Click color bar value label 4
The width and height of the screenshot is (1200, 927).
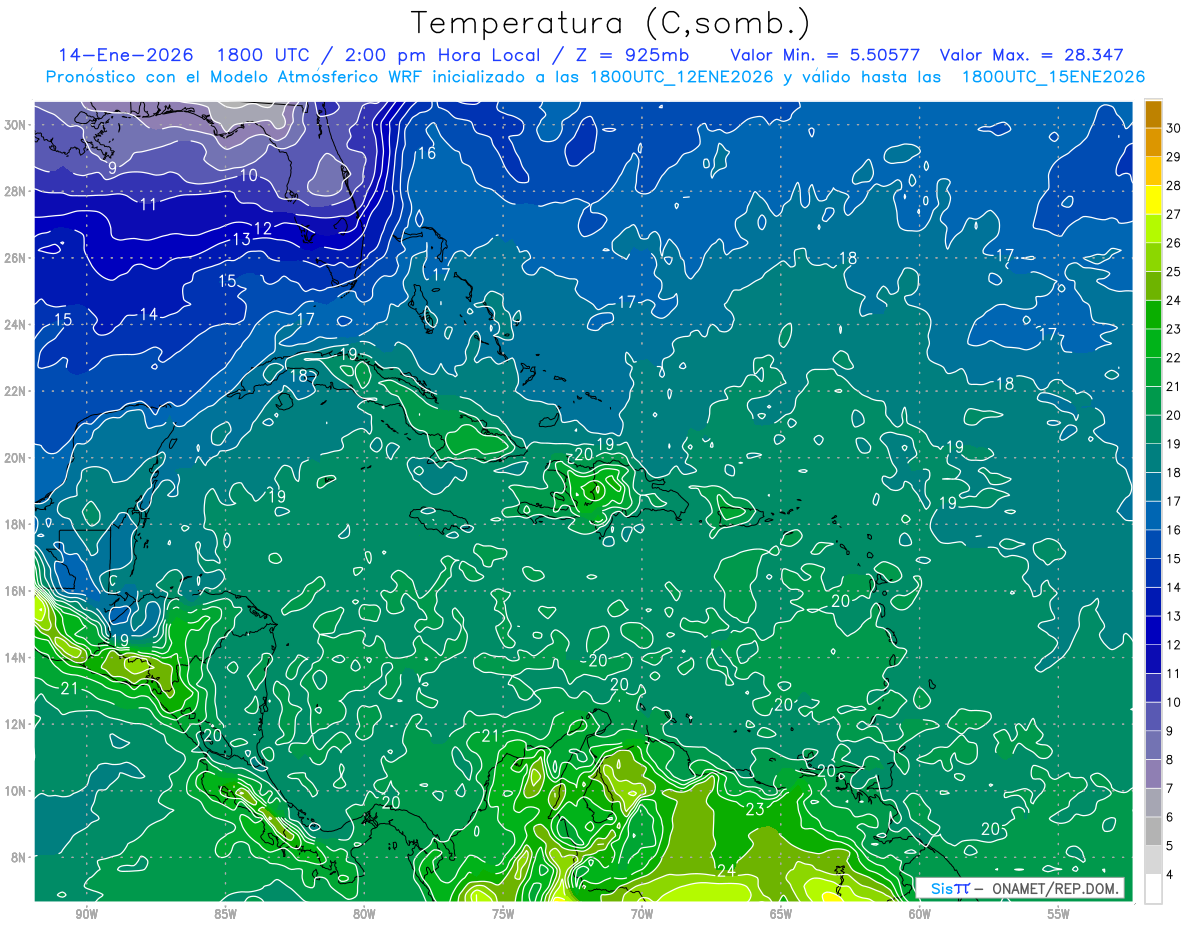tap(1171, 874)
